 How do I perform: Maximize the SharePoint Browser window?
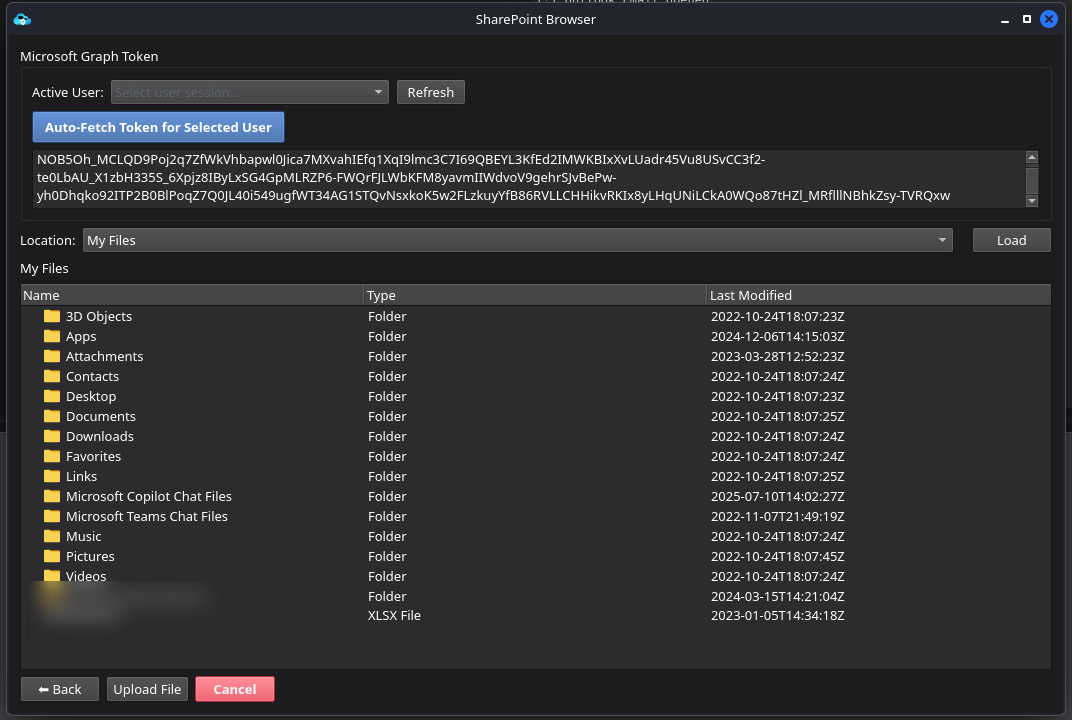1026,19
